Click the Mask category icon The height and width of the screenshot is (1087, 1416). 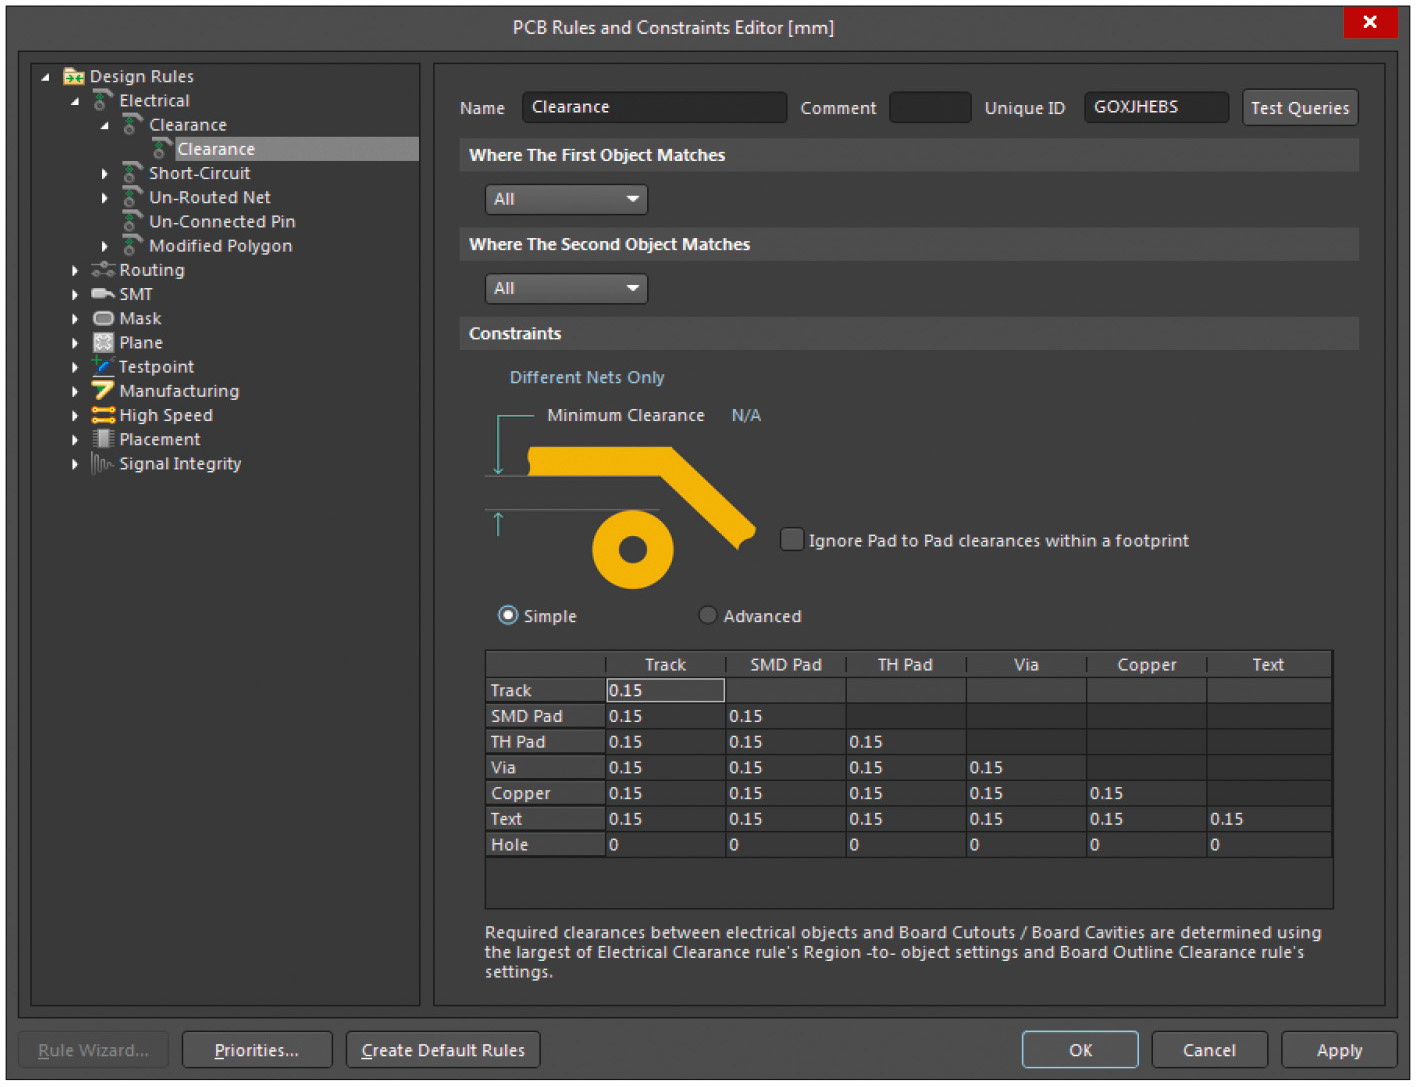(x=103, y=318)
